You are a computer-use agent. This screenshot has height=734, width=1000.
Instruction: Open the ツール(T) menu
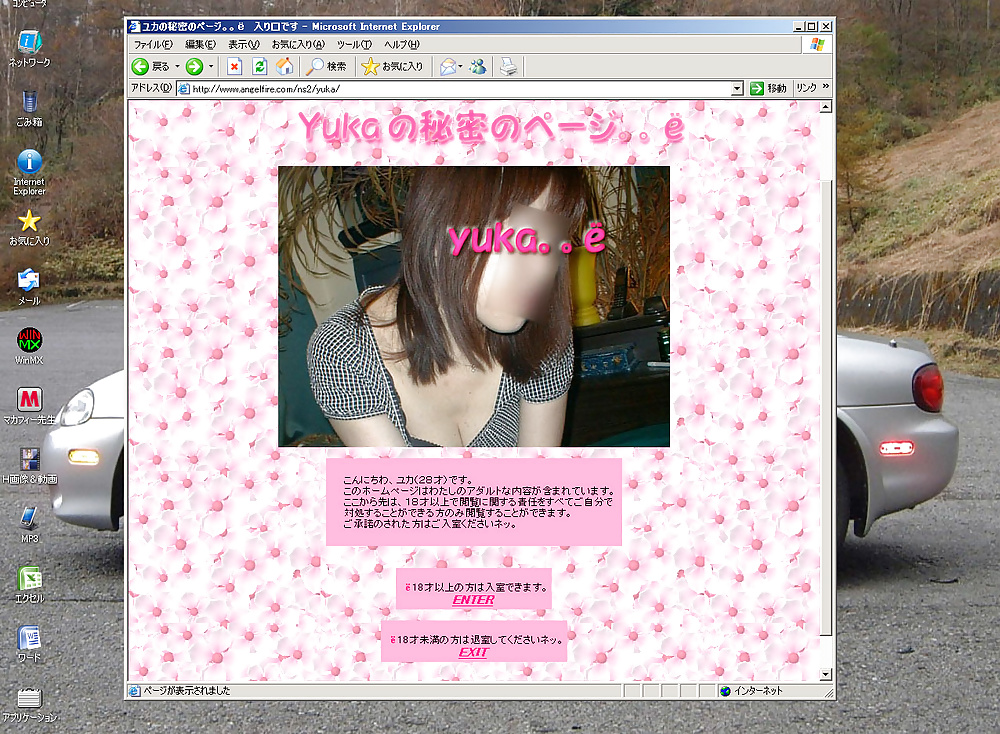click(354, 45)
